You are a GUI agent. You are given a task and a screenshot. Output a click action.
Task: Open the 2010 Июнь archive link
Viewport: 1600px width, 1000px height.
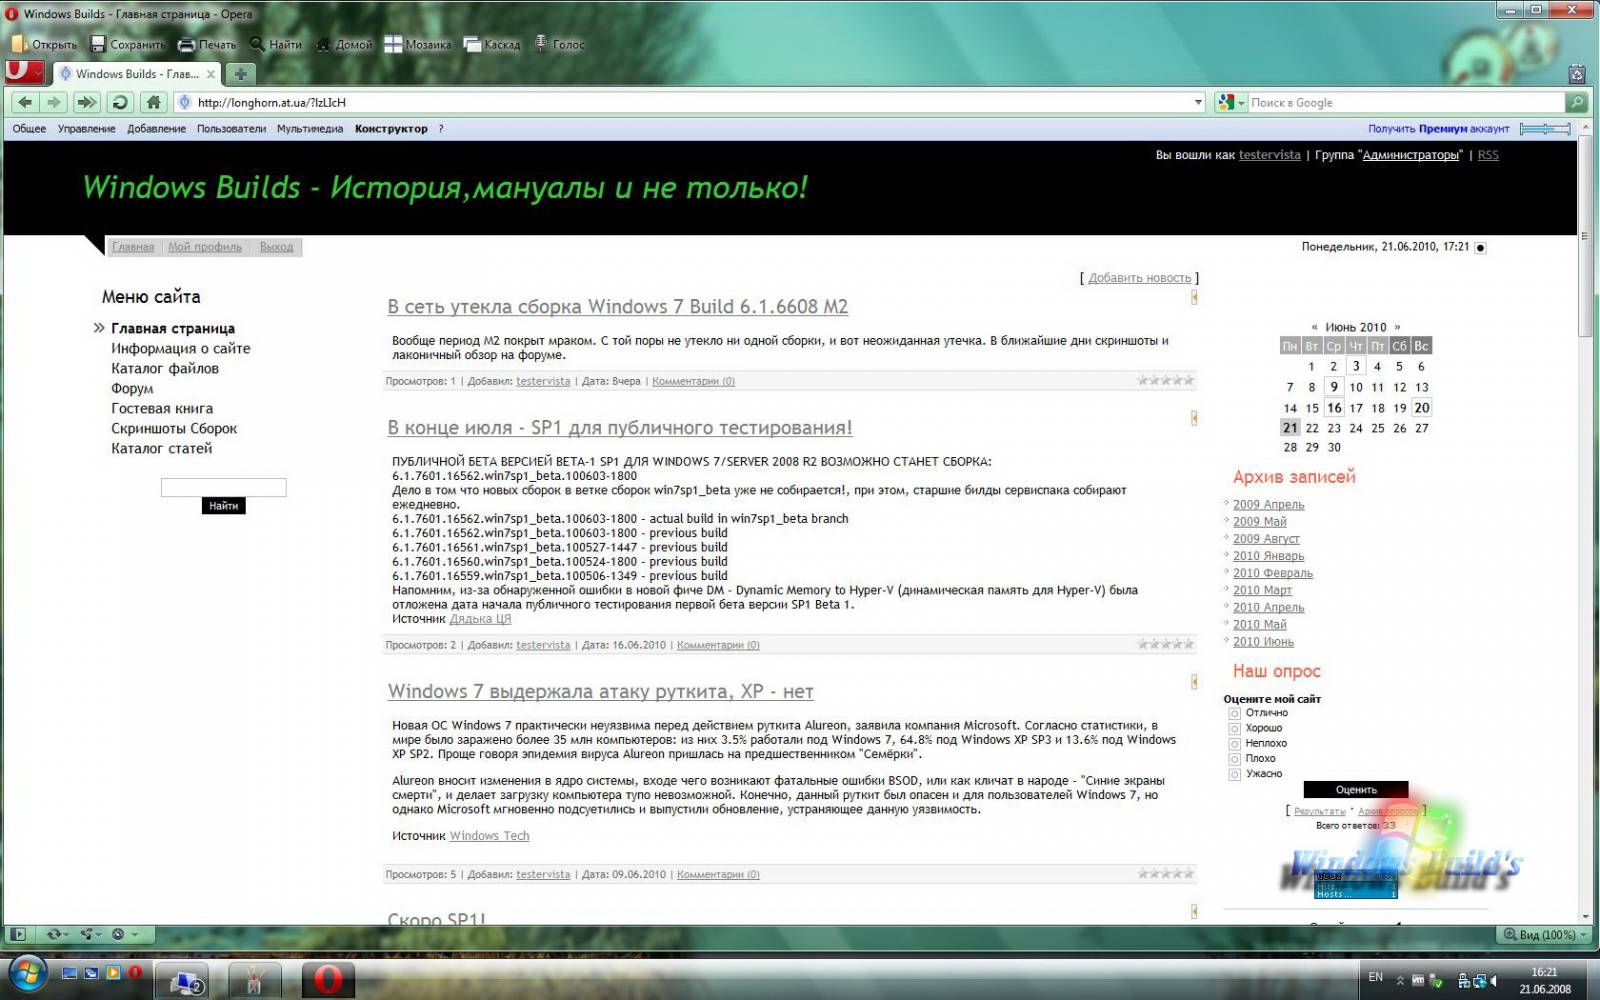tap(1263, 642)
